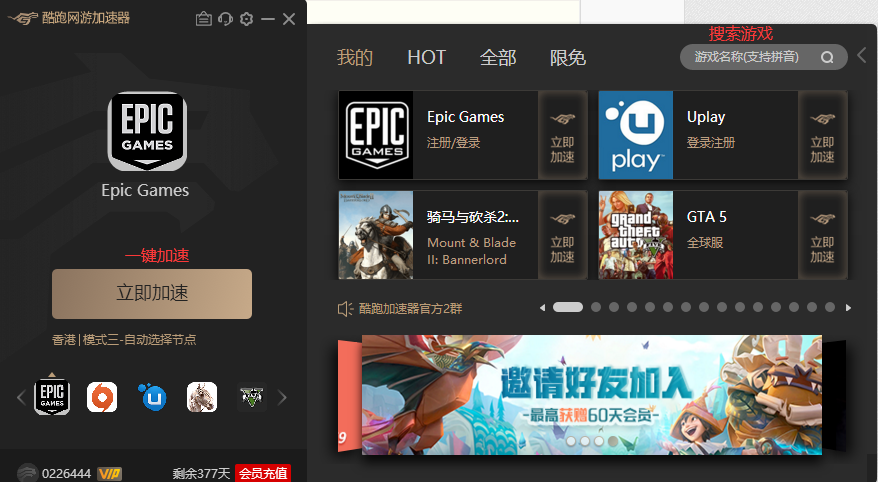The width and height of the screenshot is (878, 482).
Task: Switch to the HOT tab
Action: tap(427, 57)
